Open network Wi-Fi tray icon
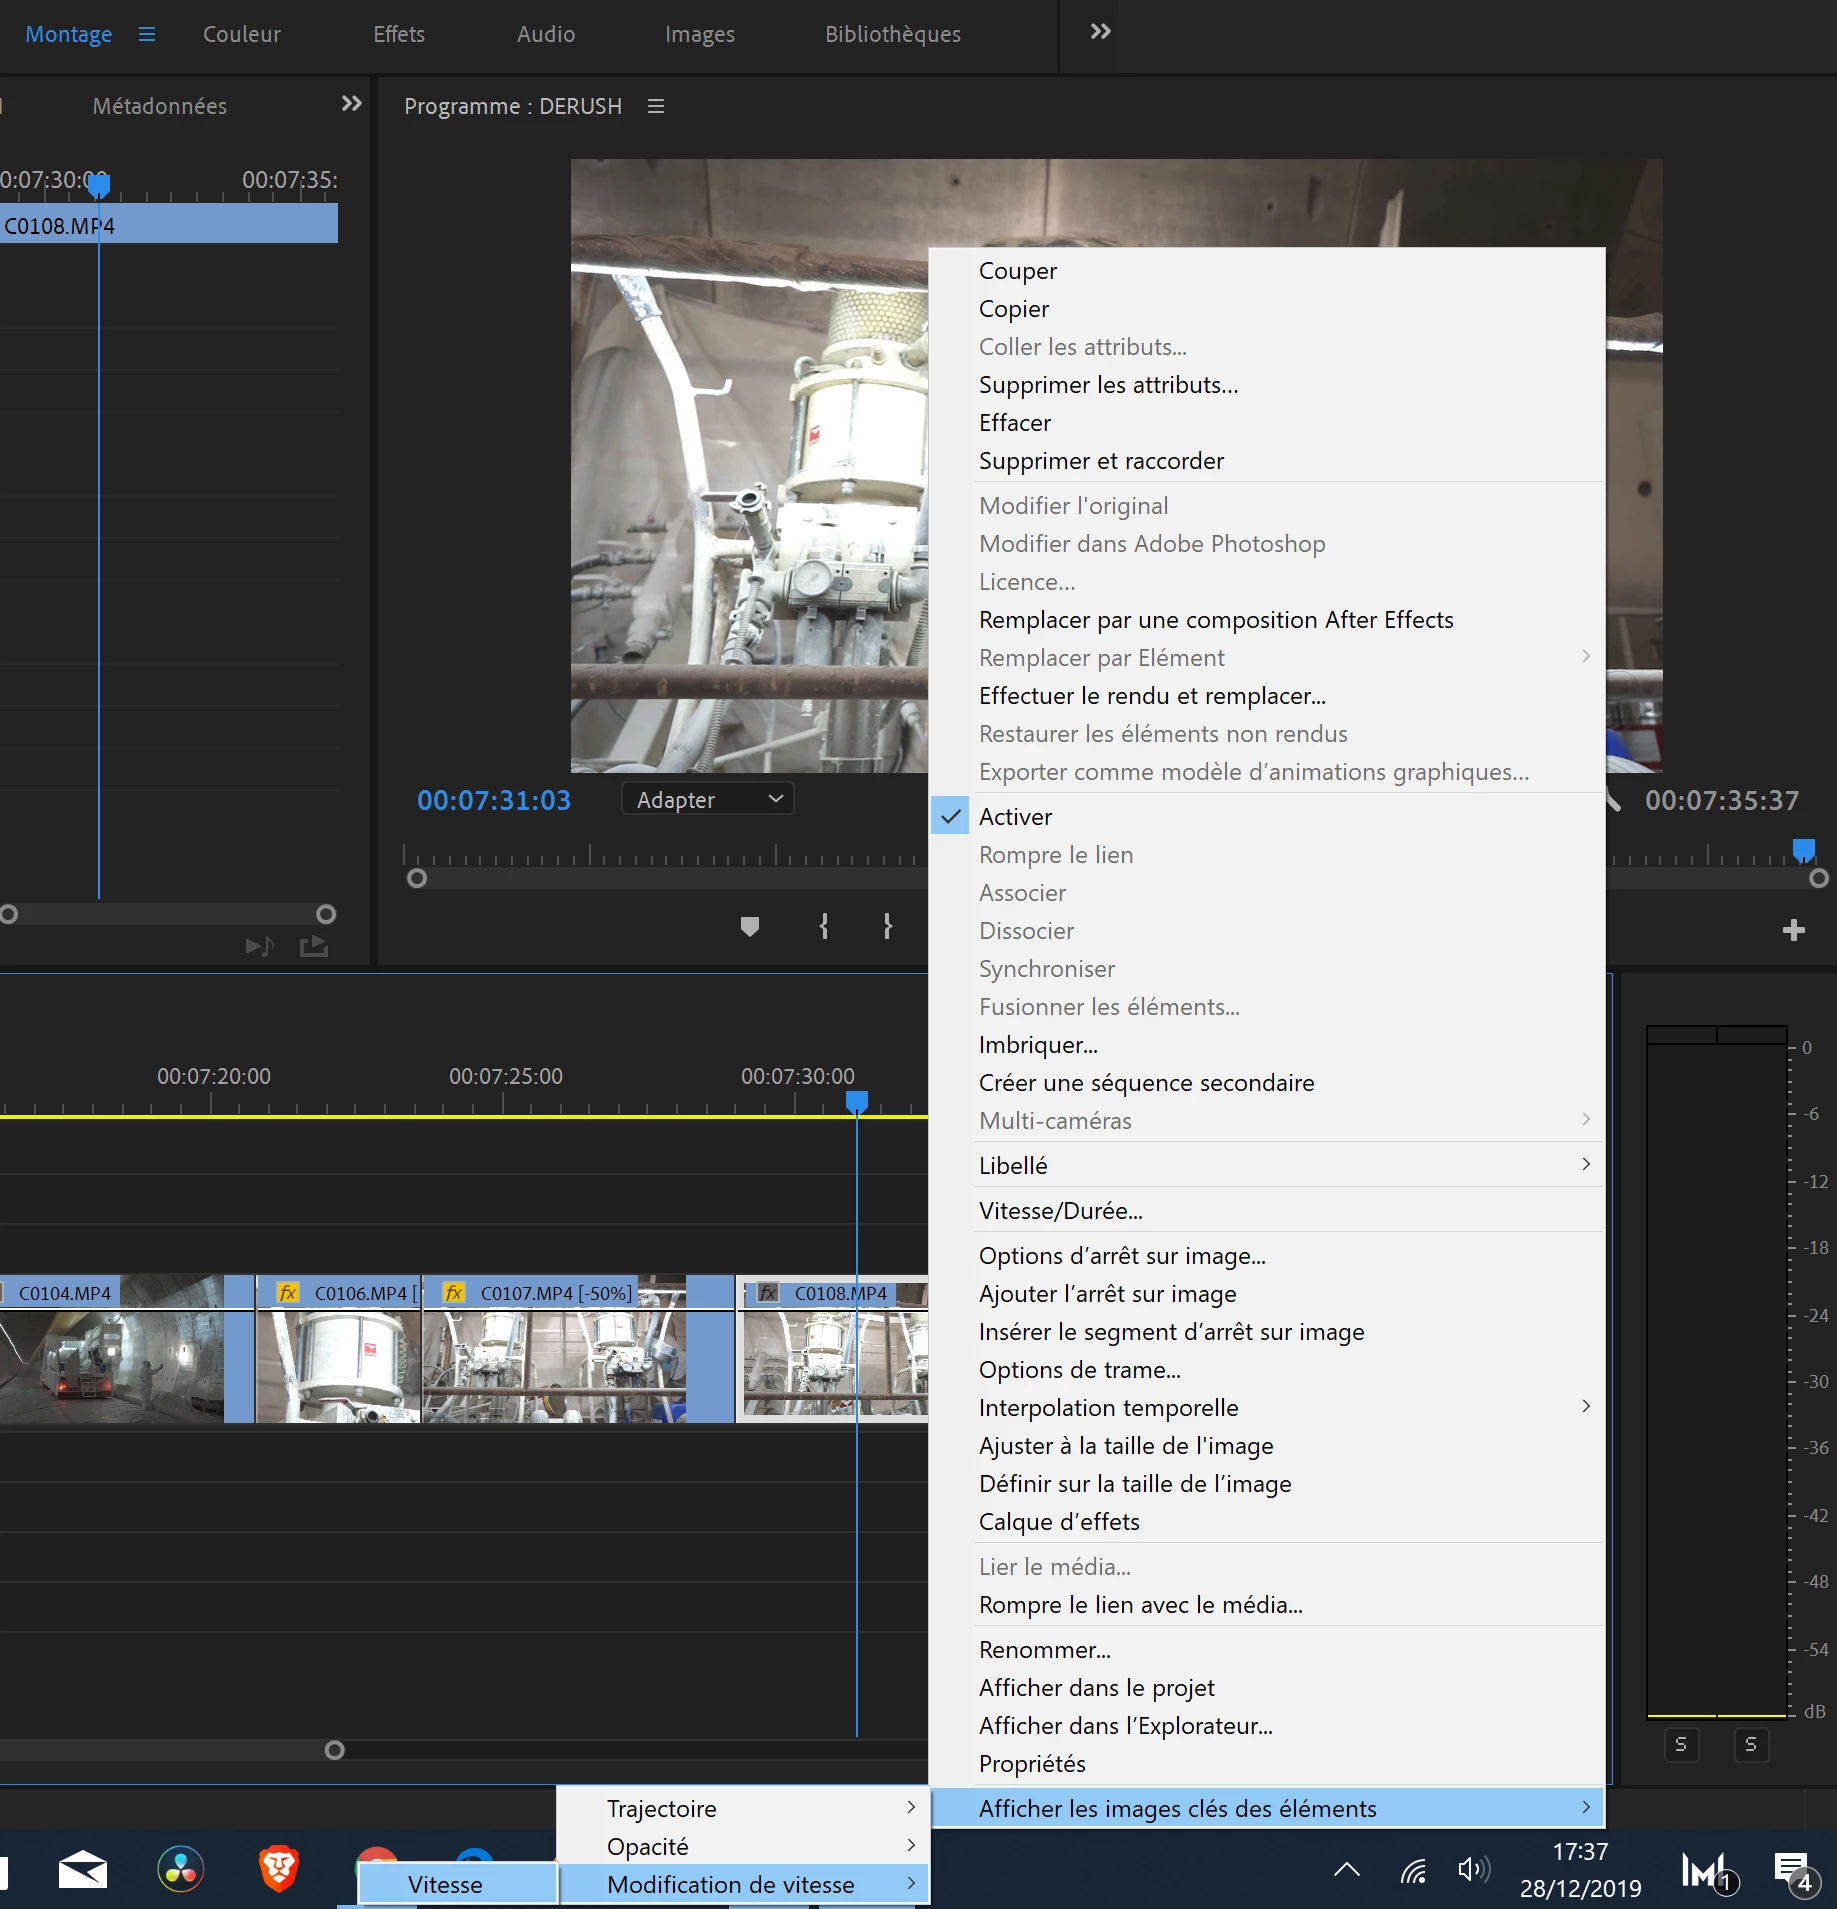The image size is (1837, 1909). tap(1414, 1870)
